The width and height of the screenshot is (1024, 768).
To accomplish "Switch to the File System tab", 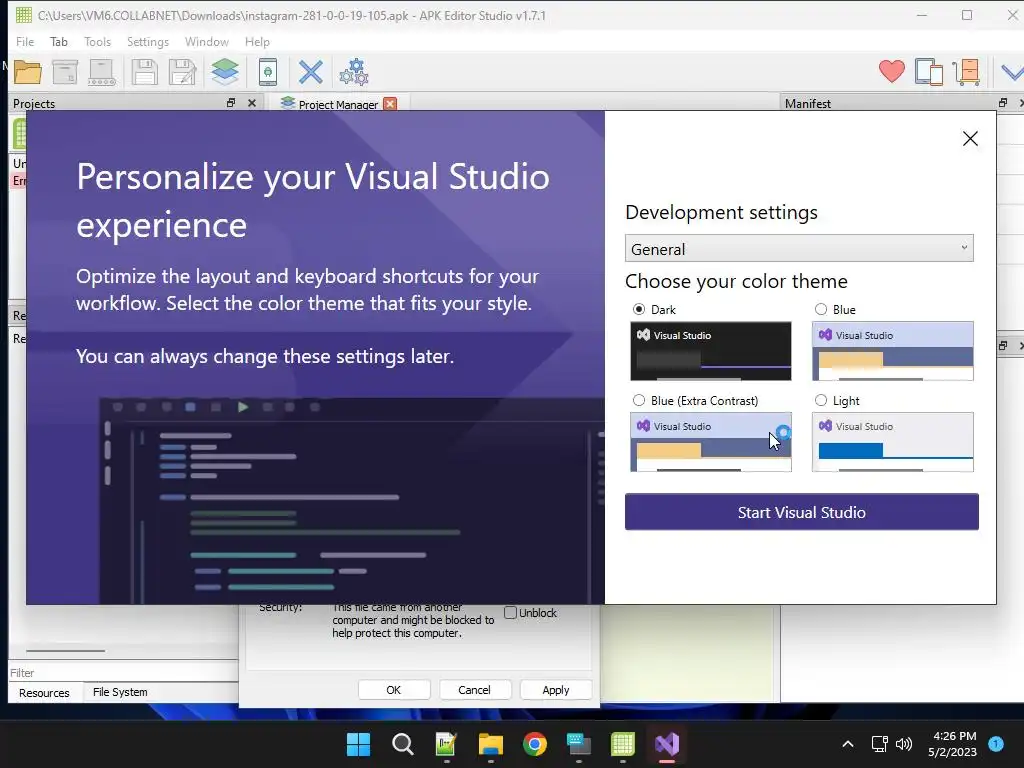I will pos(120,692).
